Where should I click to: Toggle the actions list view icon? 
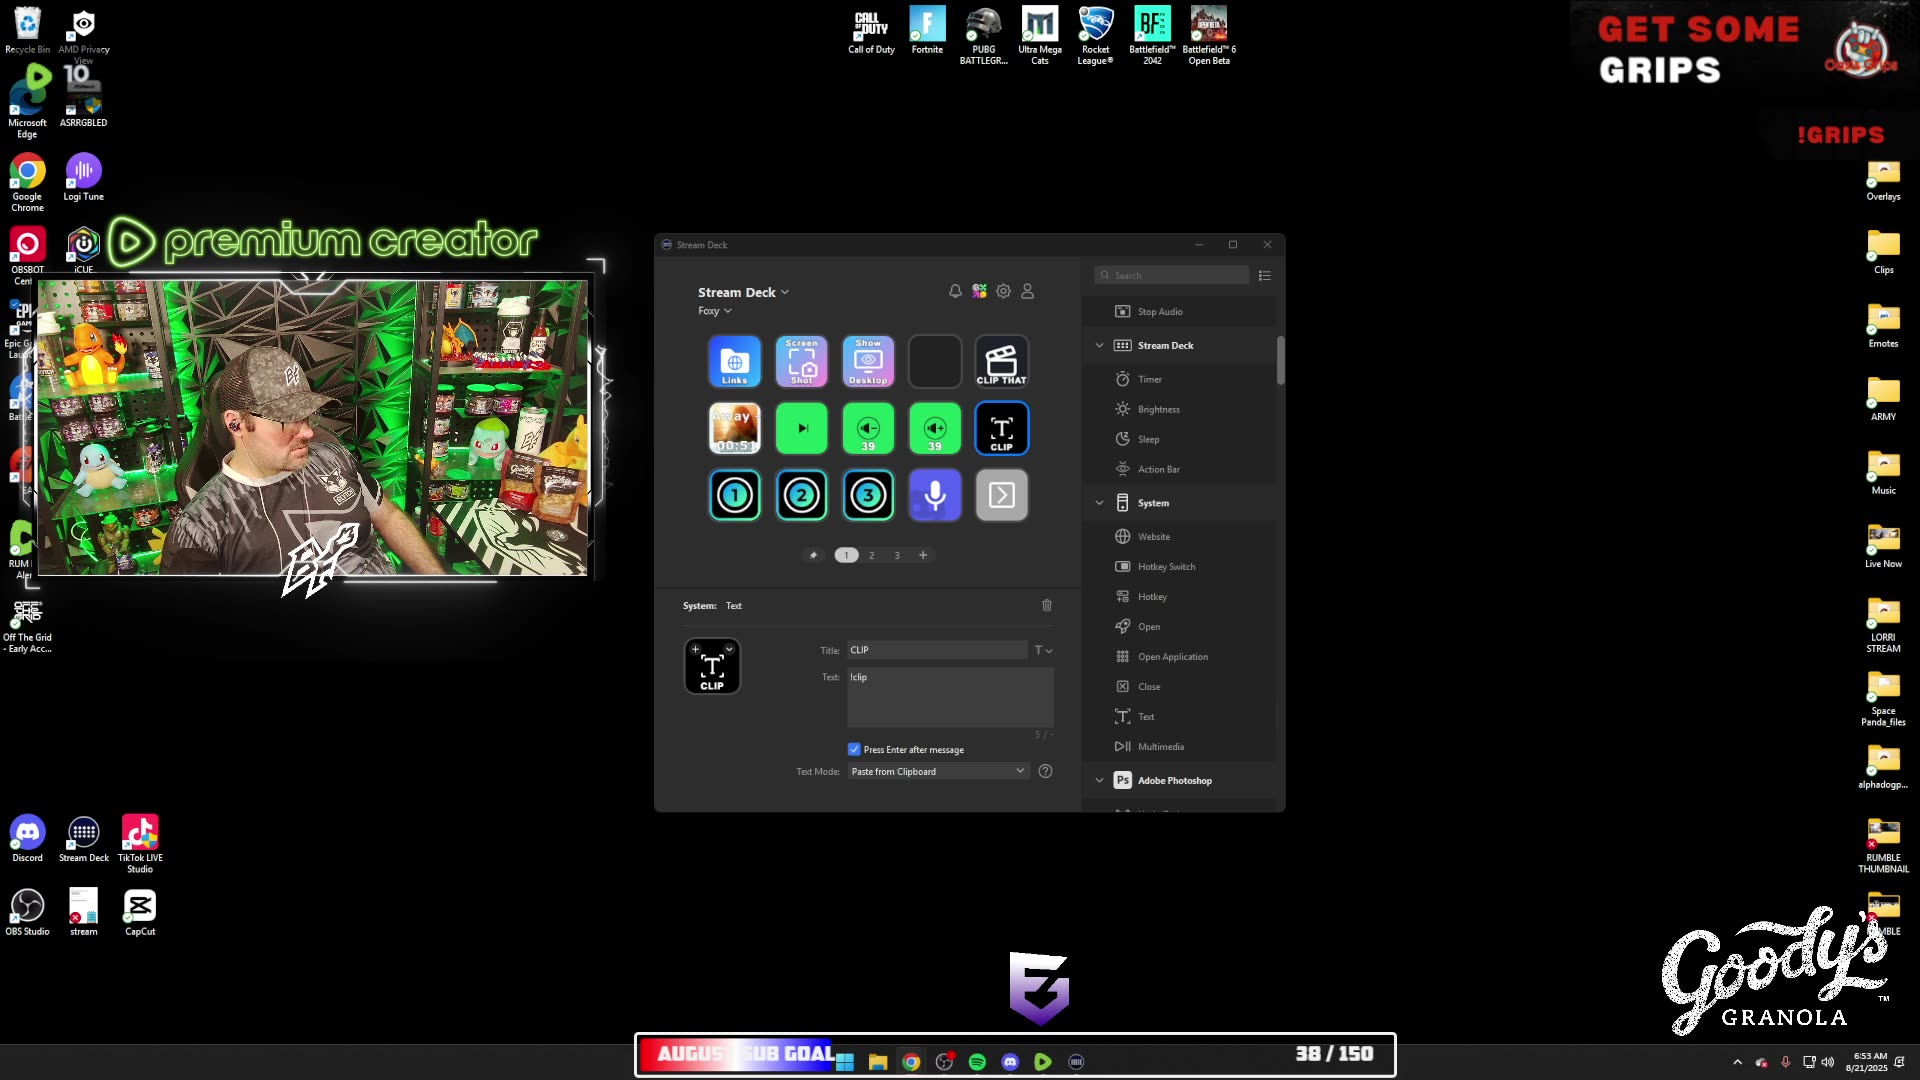[1264, 275]
